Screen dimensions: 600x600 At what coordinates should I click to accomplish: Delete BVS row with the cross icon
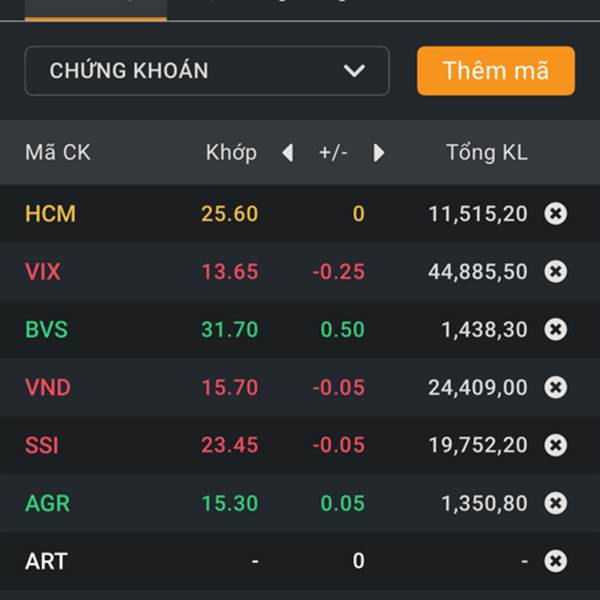point(556,329)
